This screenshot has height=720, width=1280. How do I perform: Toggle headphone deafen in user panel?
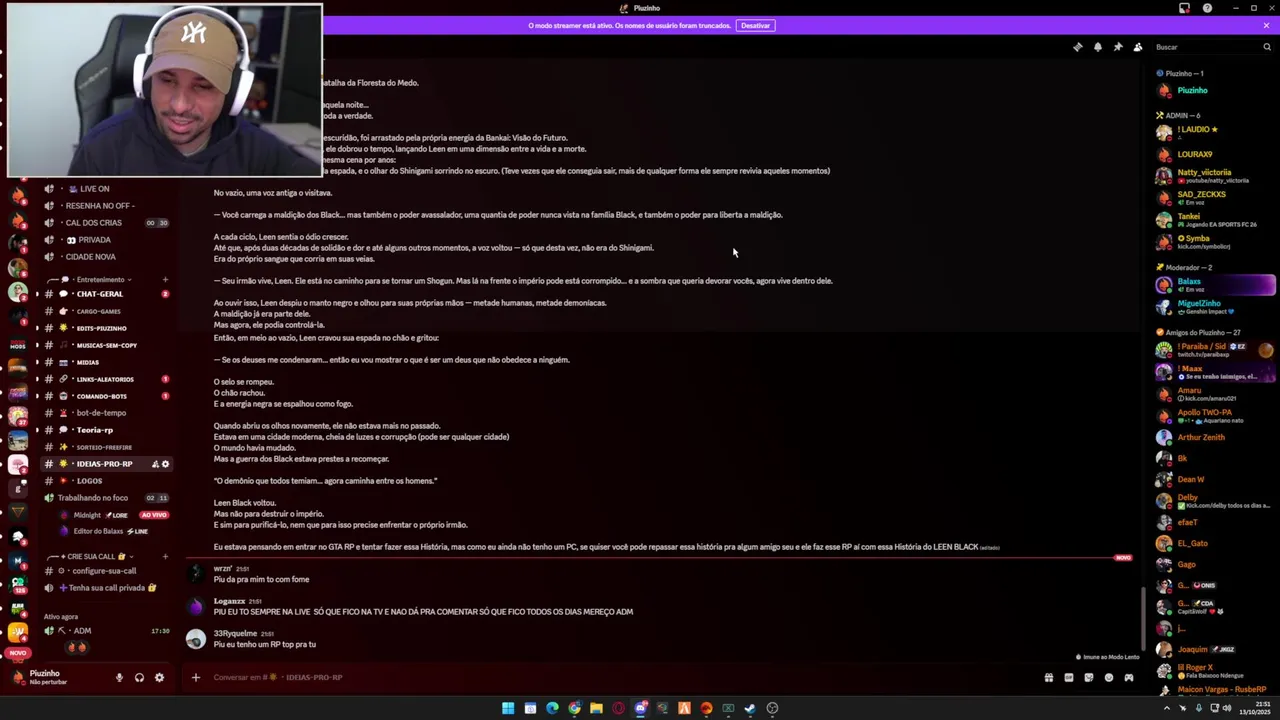tap(139, 678)
